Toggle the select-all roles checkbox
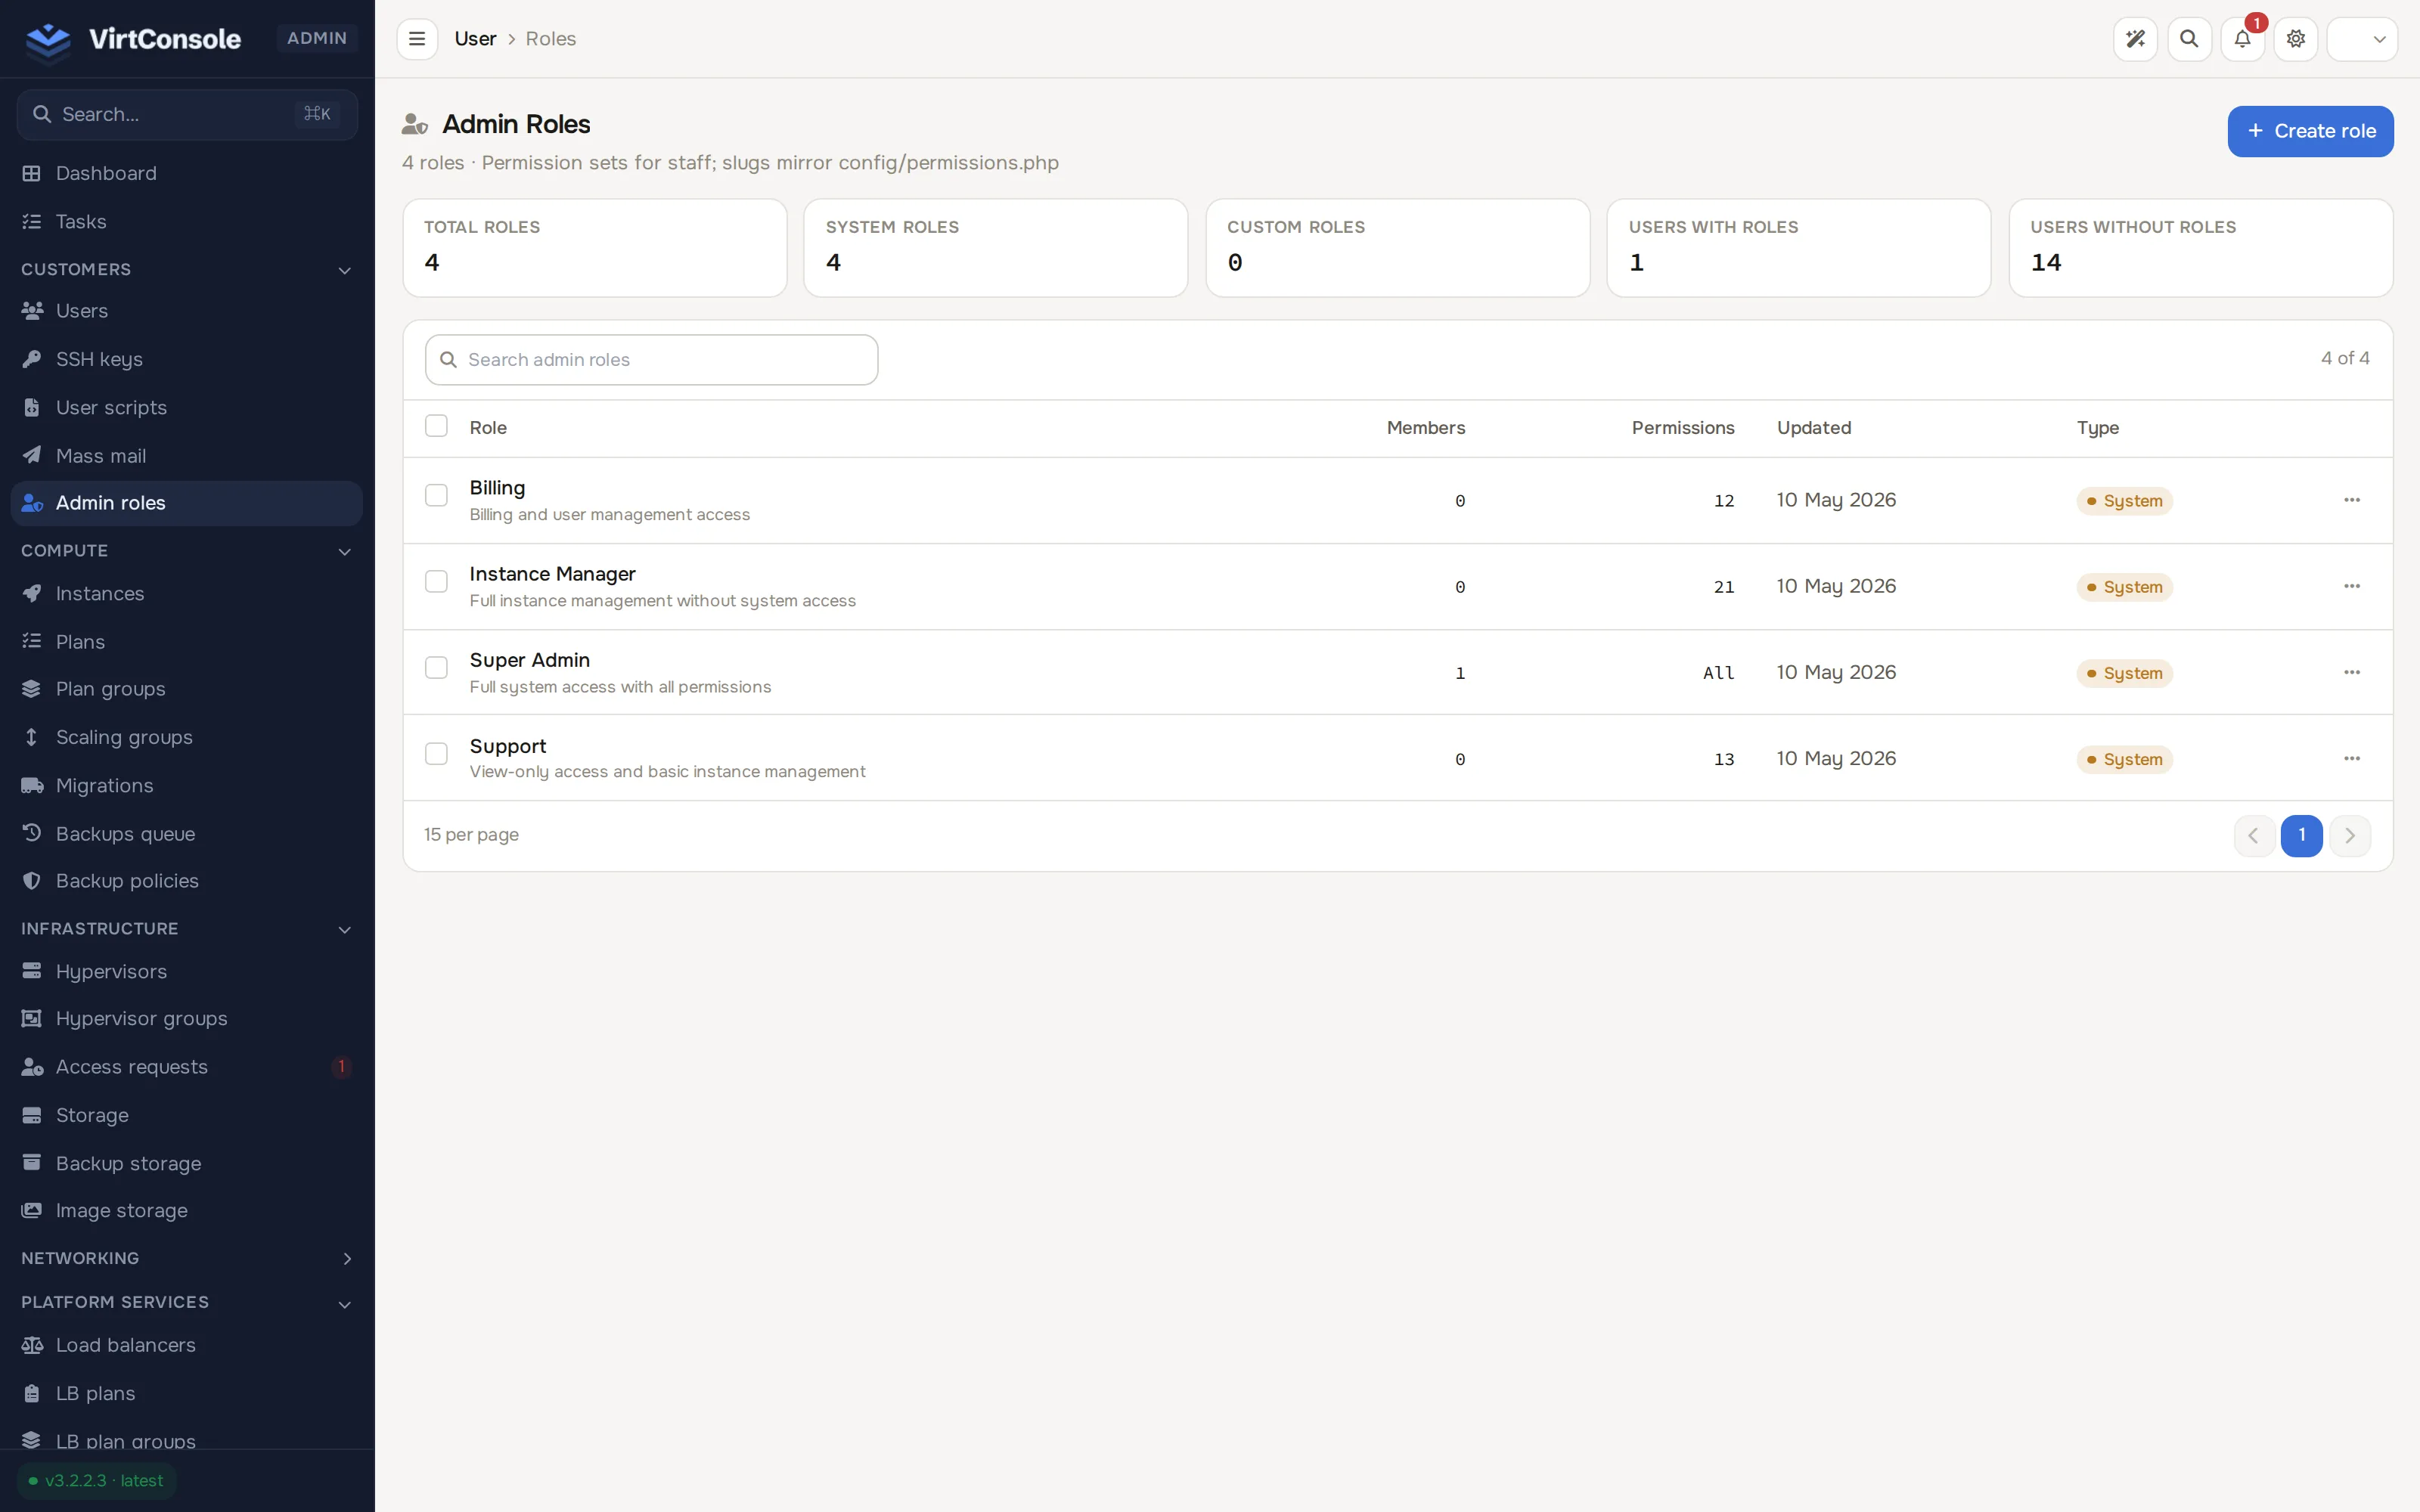2420x1512 pixels. tap(436, 426)
